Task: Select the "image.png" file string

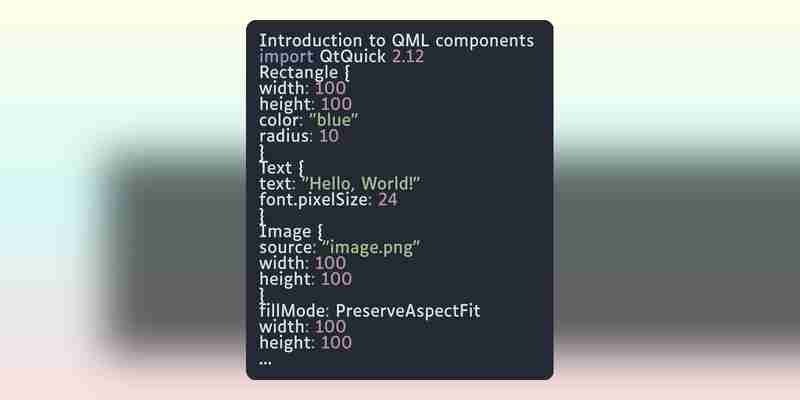Action: (x=372, y=247)
